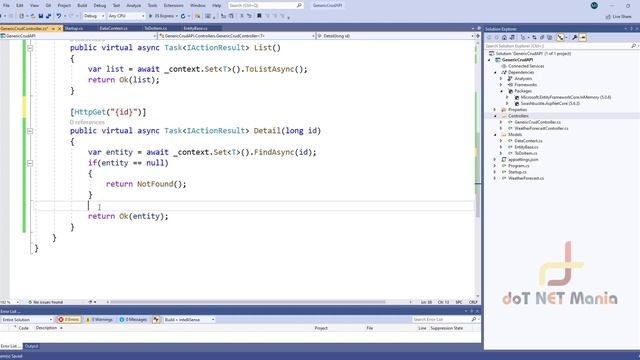The width and height of the screenshot is (640, 360).
Task: Toggle the 0 Errors filter
Action: (69, 320)
